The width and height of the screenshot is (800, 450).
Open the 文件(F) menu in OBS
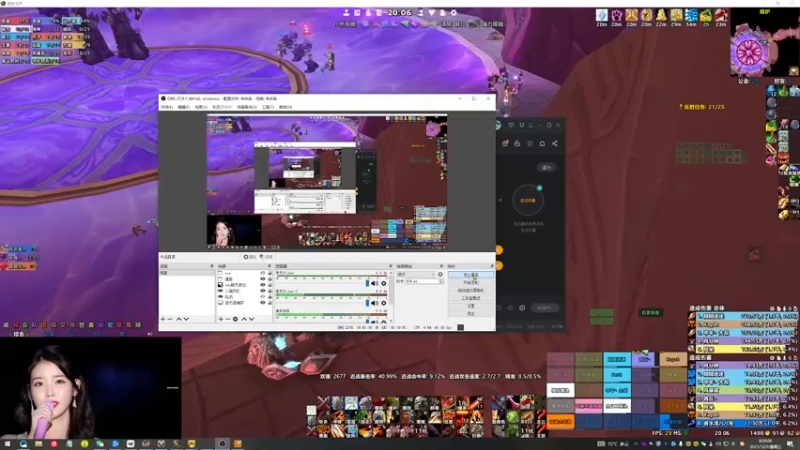coord(167,107)
